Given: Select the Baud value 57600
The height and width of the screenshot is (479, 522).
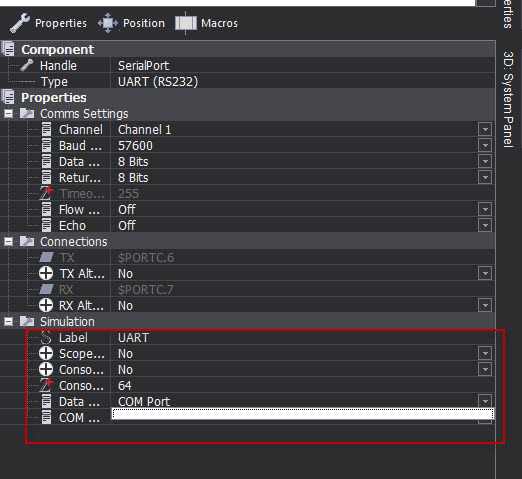Looking at the screenshot, I should [135, 146].
